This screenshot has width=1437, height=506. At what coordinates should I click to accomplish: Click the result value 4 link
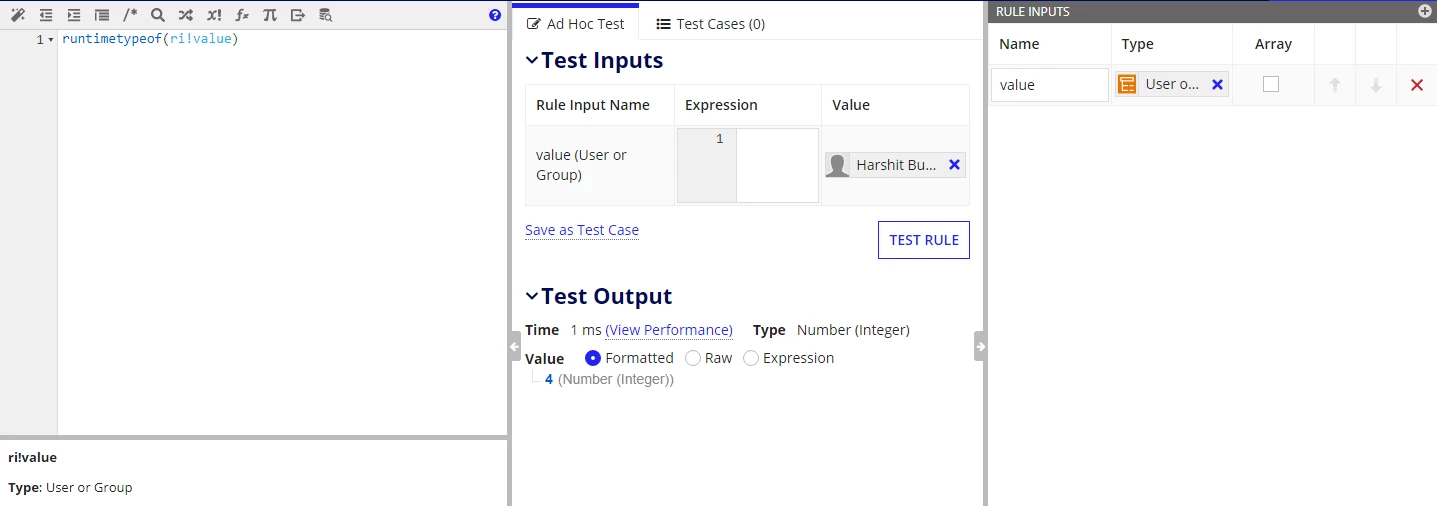coord(549,380)
